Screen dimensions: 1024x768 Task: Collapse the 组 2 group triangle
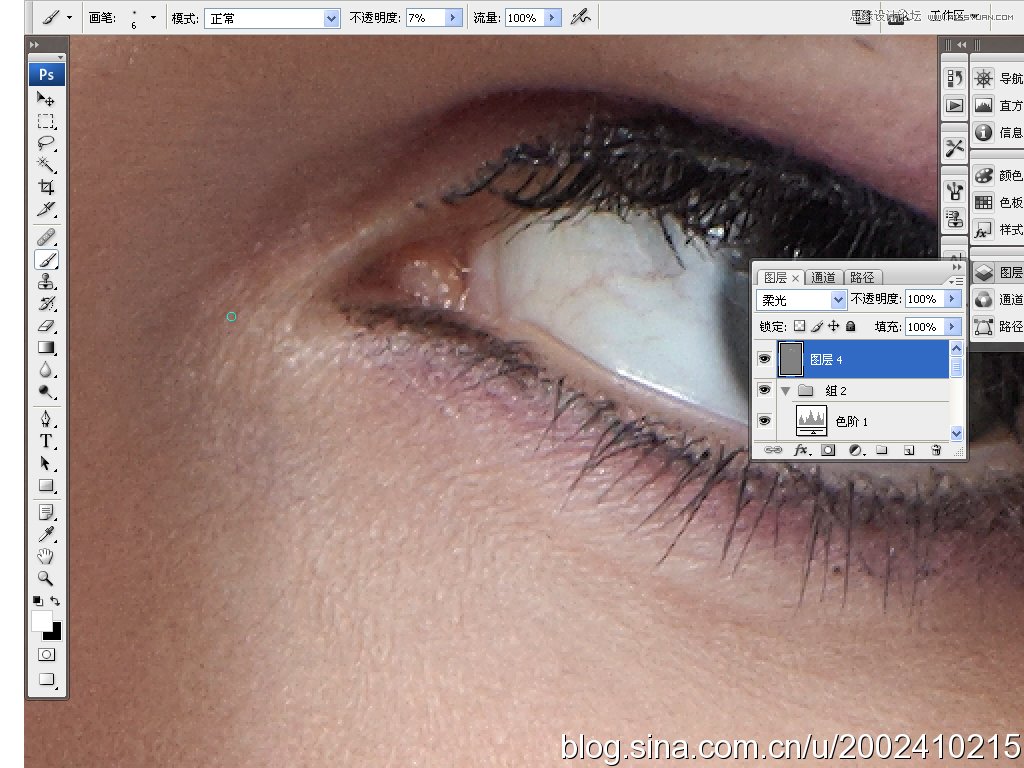pos(786,391)
